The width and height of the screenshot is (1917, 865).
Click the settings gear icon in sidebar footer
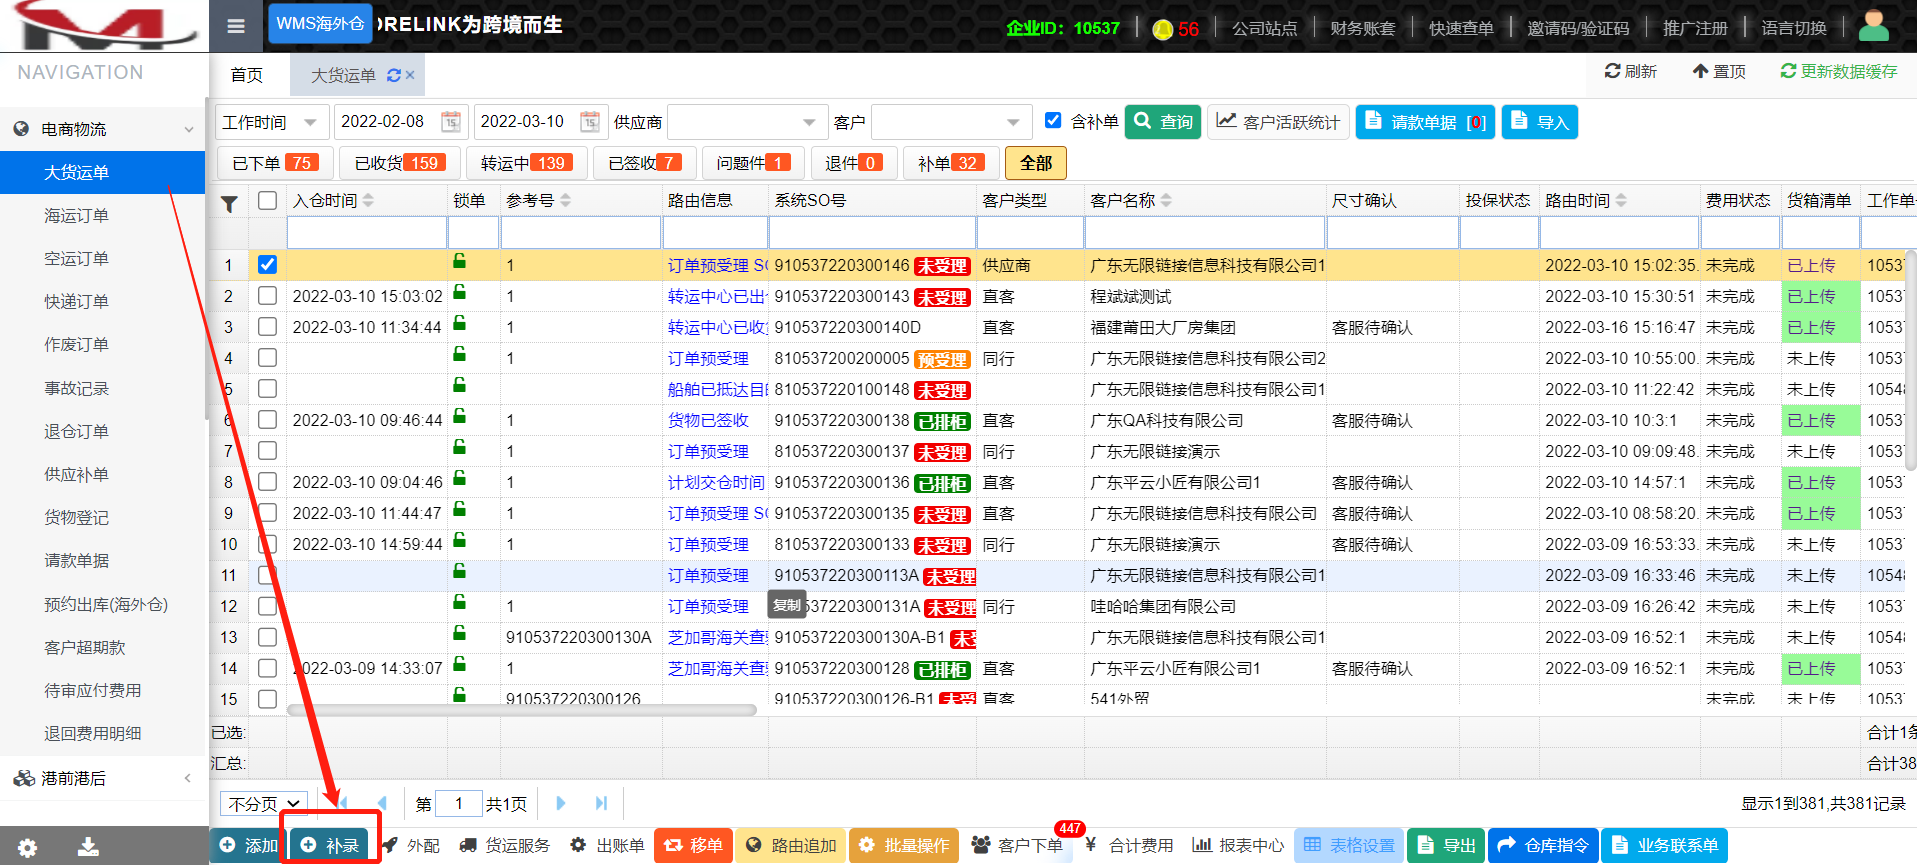28,847
